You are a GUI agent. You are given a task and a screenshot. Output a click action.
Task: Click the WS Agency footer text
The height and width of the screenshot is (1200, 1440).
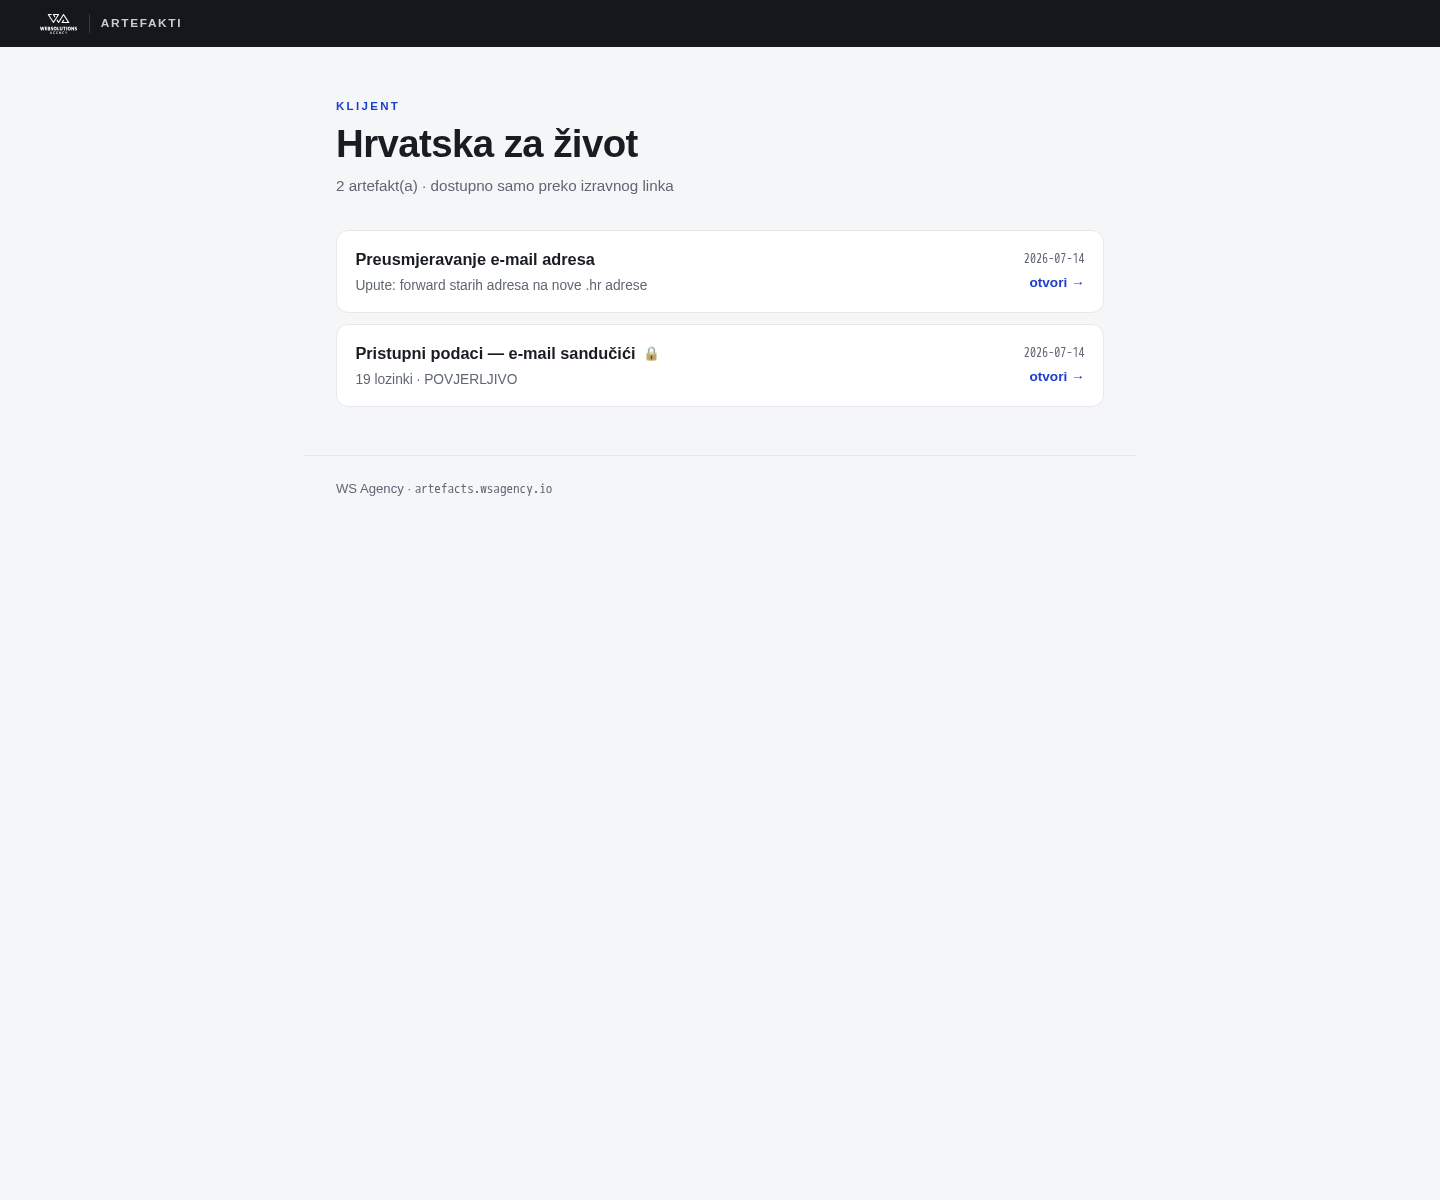coord(370,489)
